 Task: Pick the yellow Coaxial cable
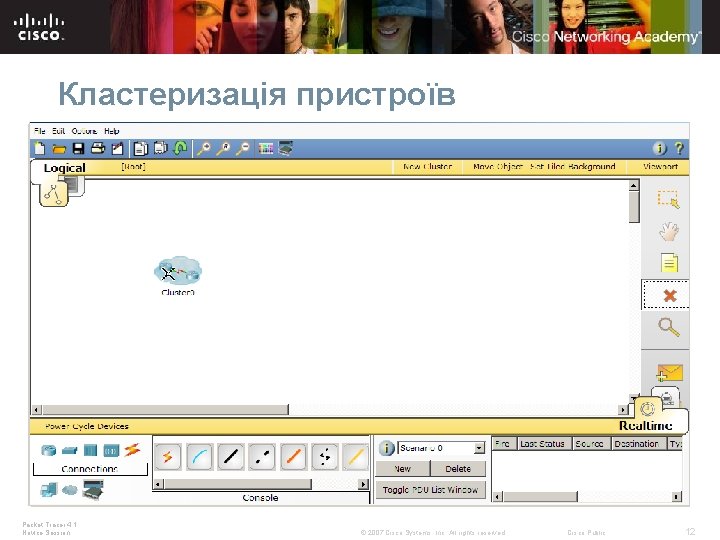point(355,457)
